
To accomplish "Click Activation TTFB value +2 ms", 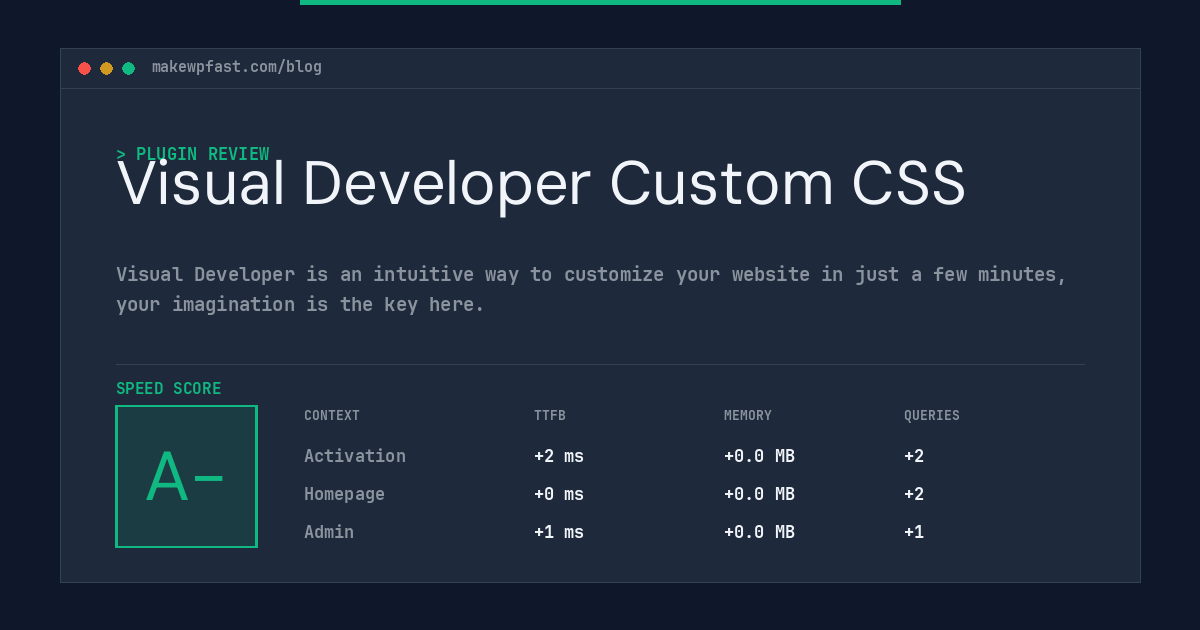I will (559, 456).
